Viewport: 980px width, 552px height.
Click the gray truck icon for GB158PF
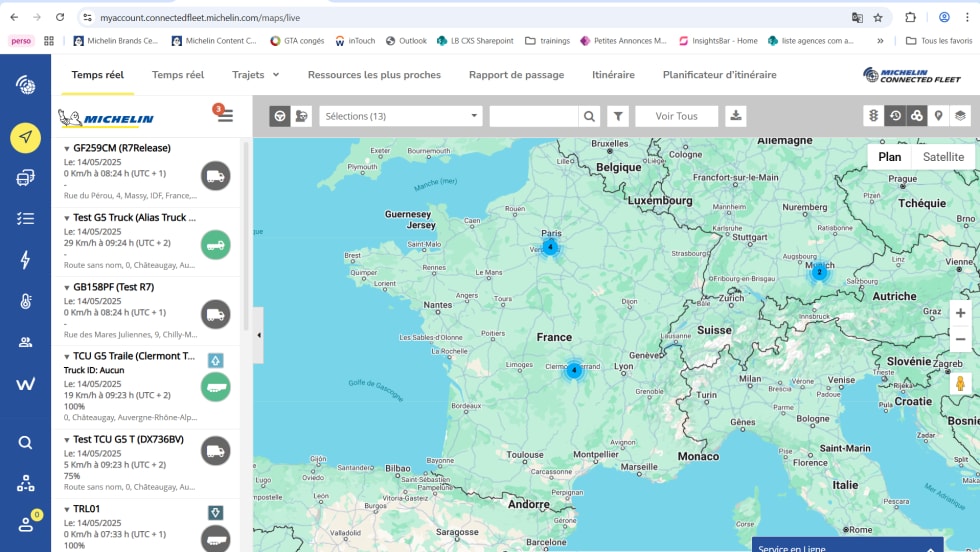tap(216, 314)
